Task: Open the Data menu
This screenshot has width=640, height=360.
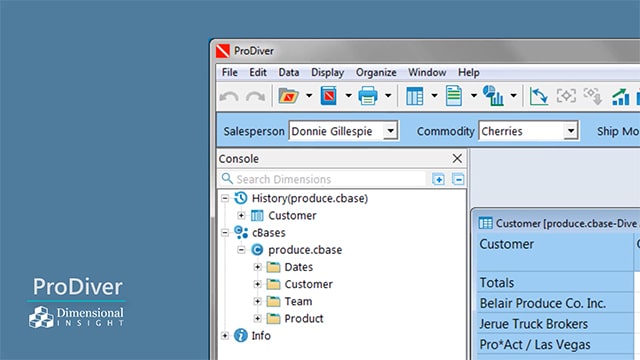Action: tap(289, 73)
